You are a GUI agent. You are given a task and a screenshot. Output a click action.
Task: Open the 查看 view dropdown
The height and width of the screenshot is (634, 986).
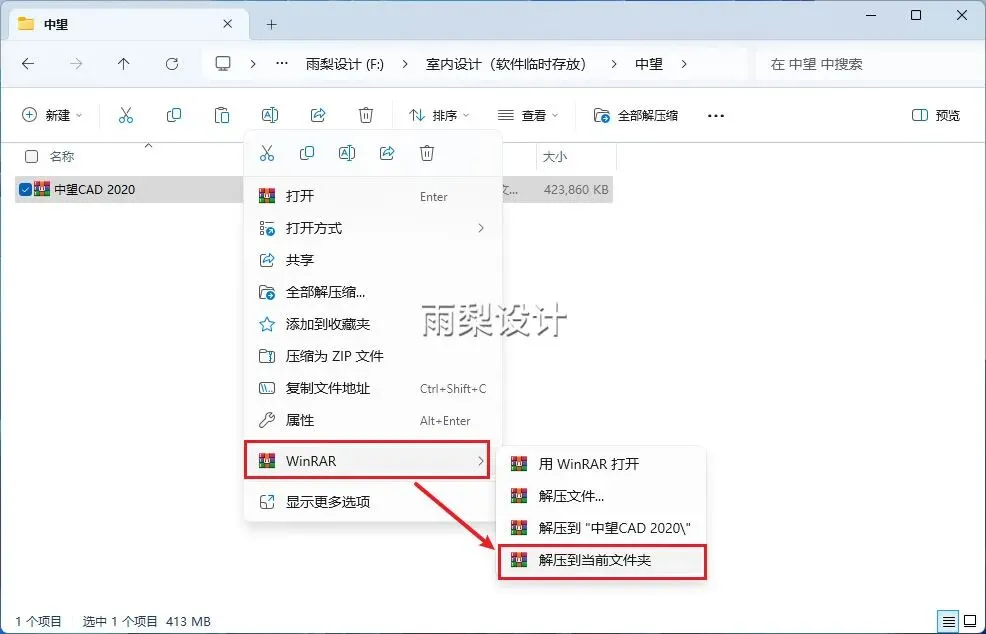pos(528,115)
